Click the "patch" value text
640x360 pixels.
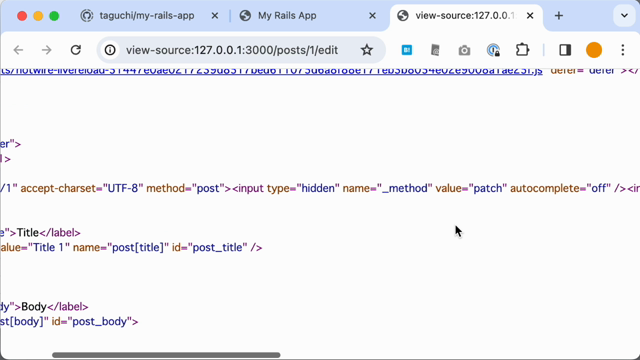(x=488, y=189)
